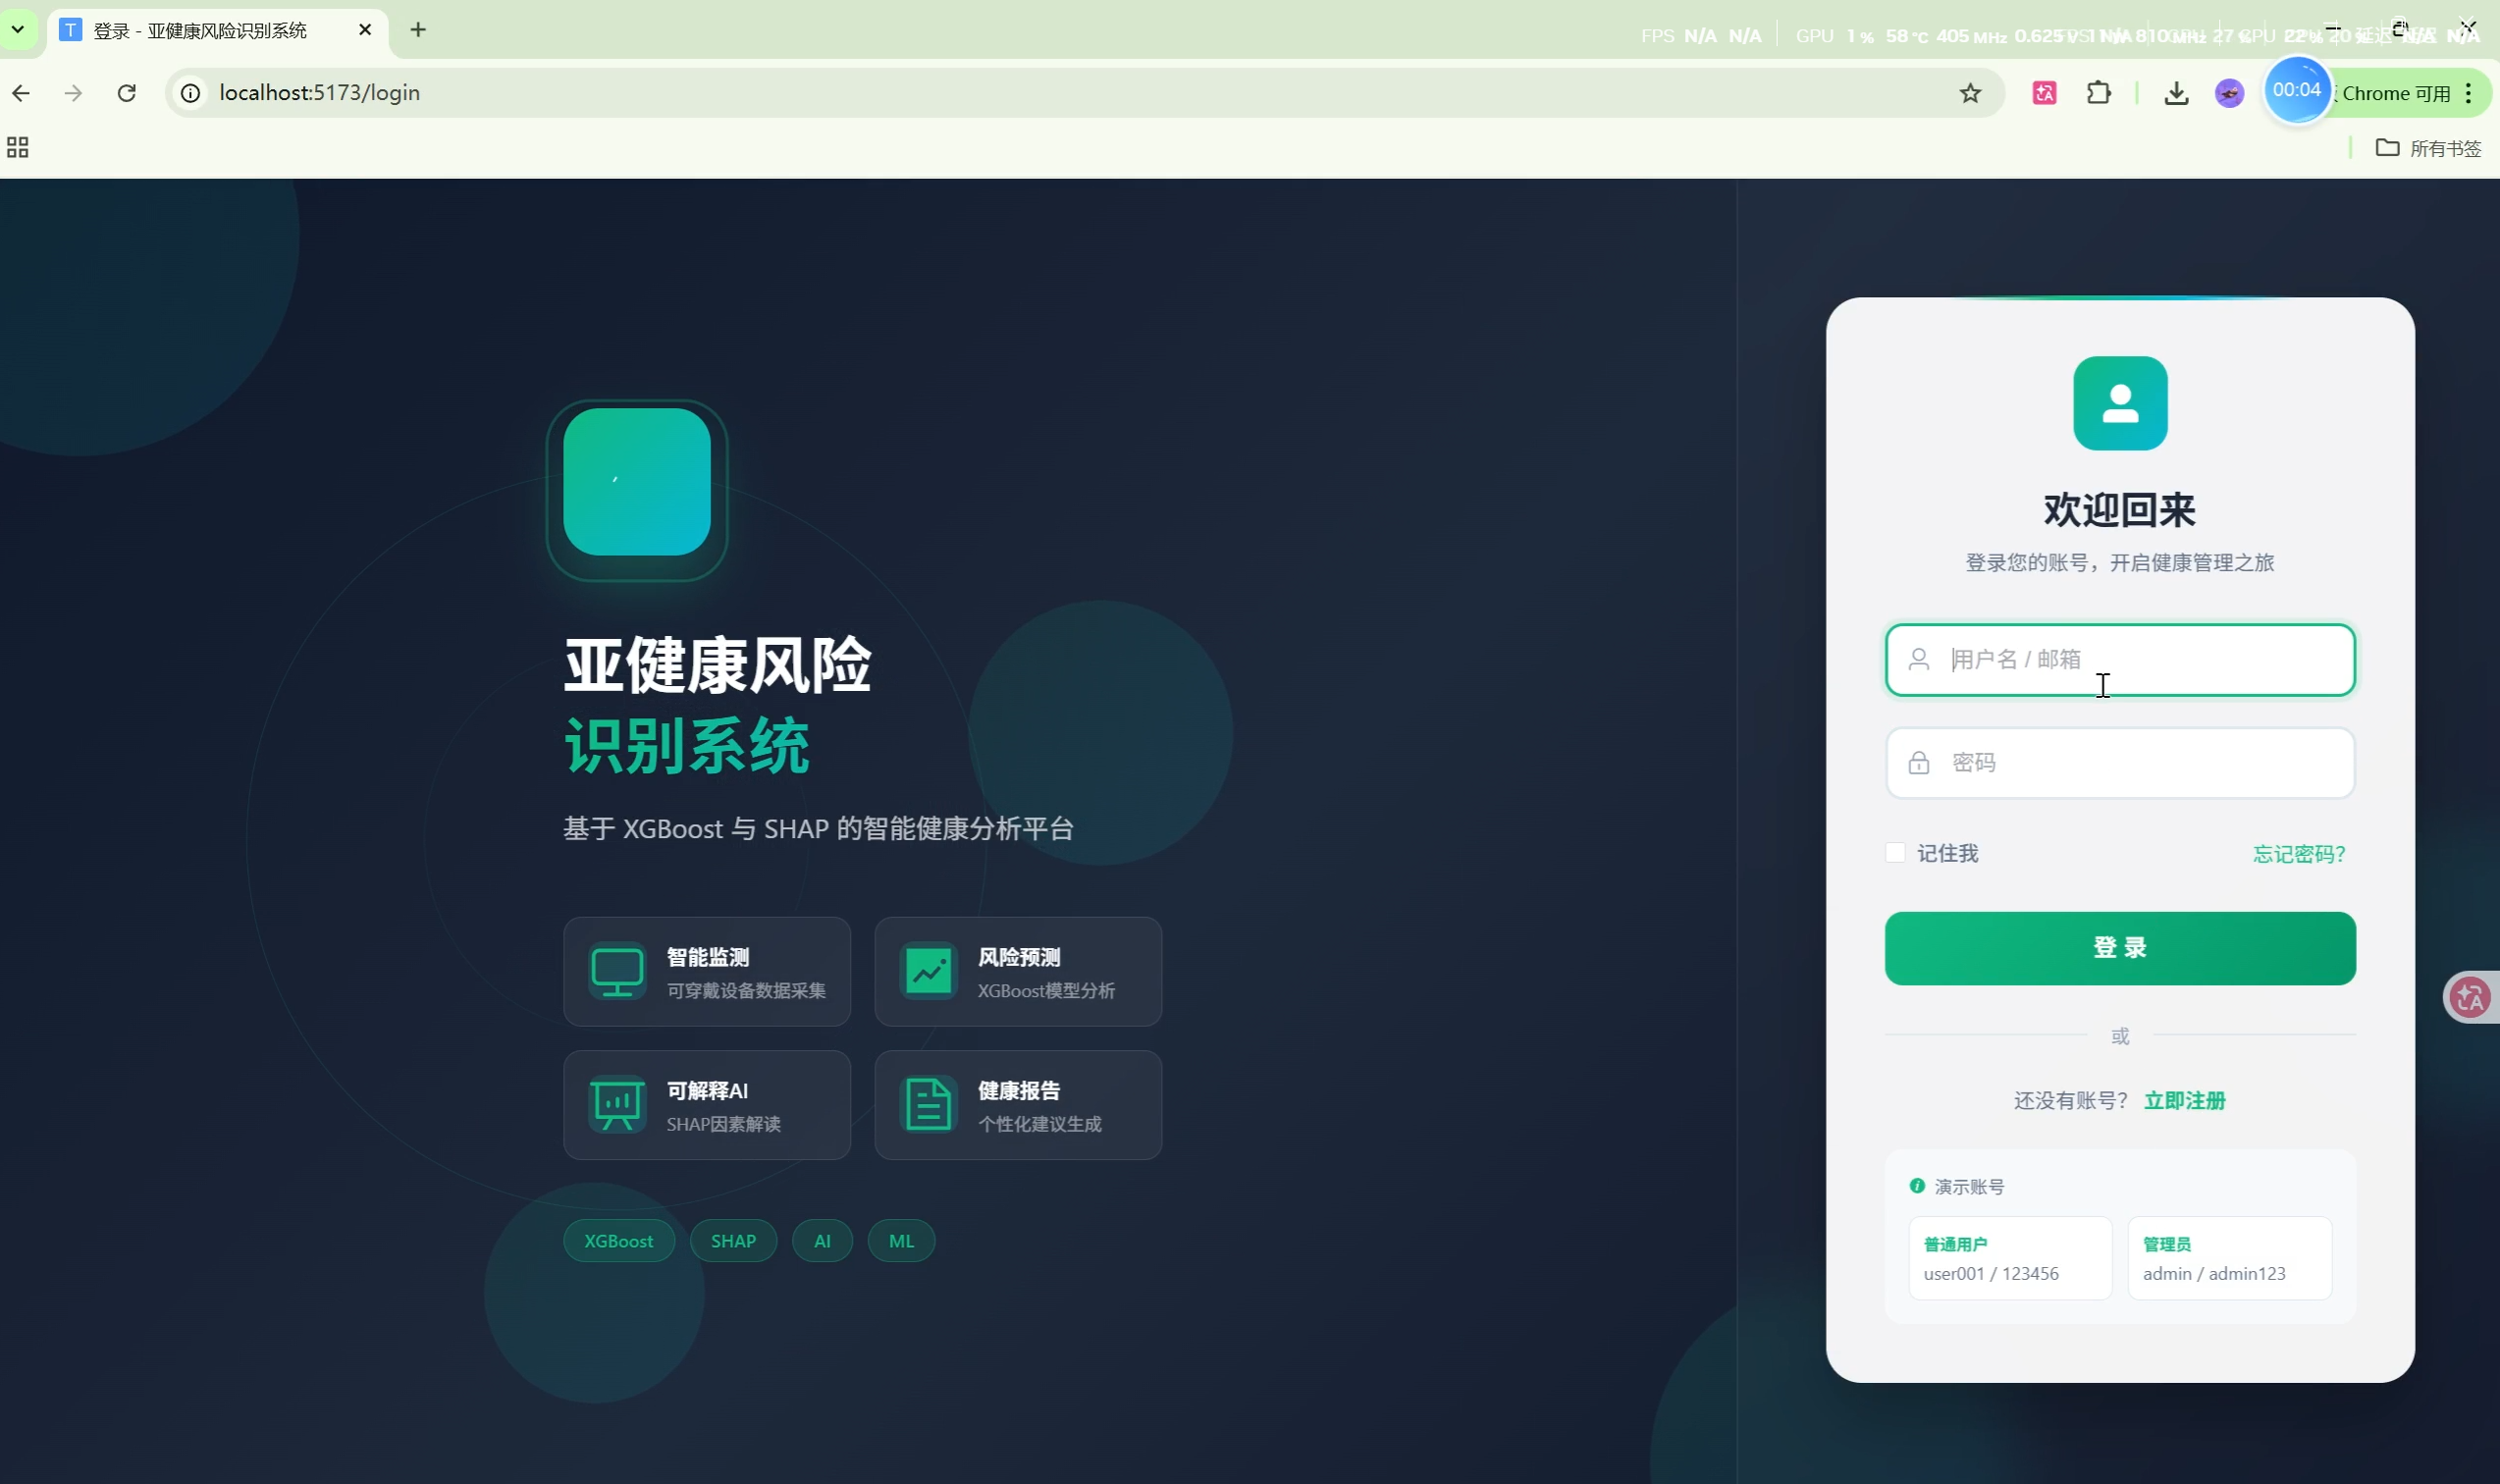2500x1484 pixels.
Task: Click the translate extension icon in toolbar
Action: point(2044,93)
